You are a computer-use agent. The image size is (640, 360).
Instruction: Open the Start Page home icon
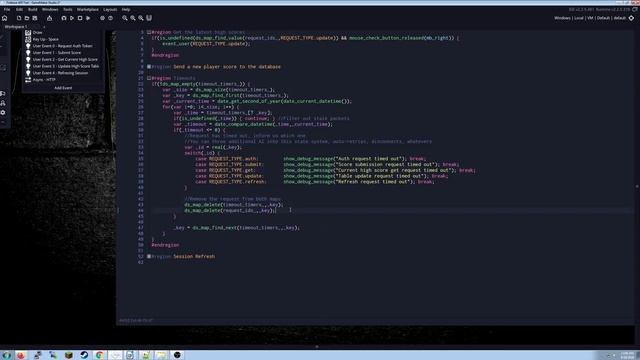coord(5,18)
